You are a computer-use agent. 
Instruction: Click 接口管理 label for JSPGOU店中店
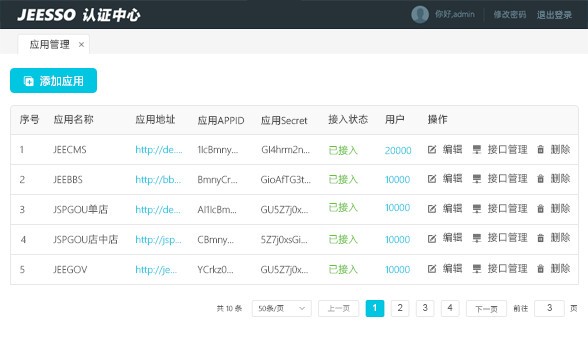[x=507, y=238]
